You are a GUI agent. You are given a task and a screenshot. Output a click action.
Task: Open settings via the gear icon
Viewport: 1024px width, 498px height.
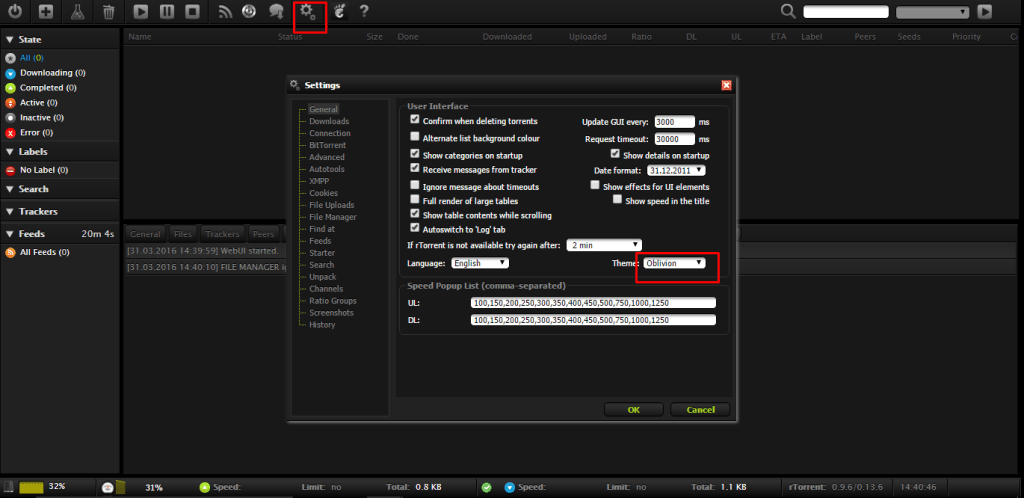pos(310,12)
